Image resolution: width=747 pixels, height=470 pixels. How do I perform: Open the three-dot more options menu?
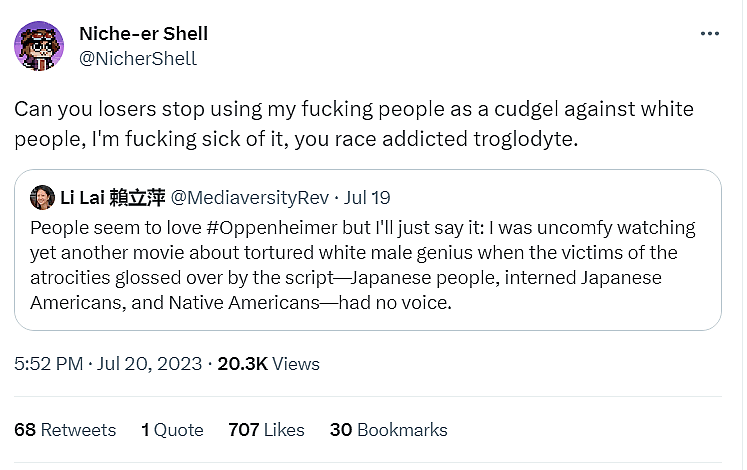click(x=709, y=34)
